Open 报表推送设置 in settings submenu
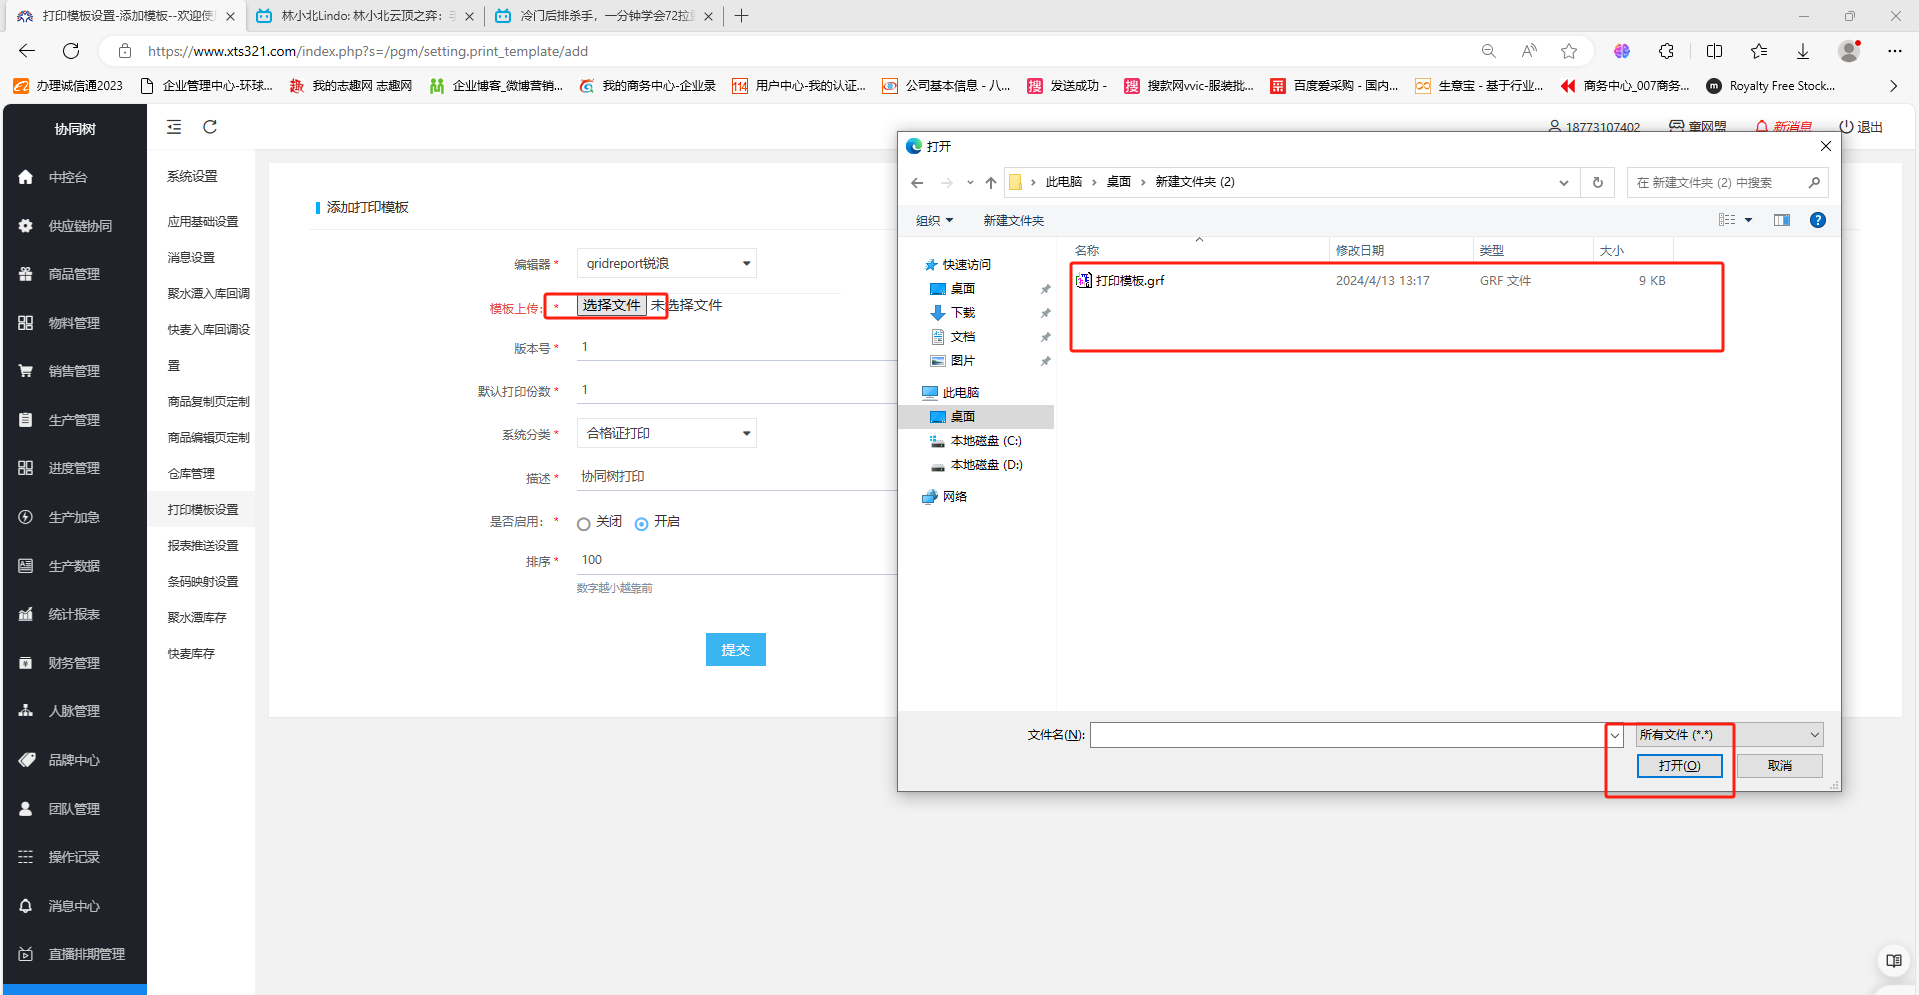Viewport: 1919px width, 995px height. click(x=203, y=546)
